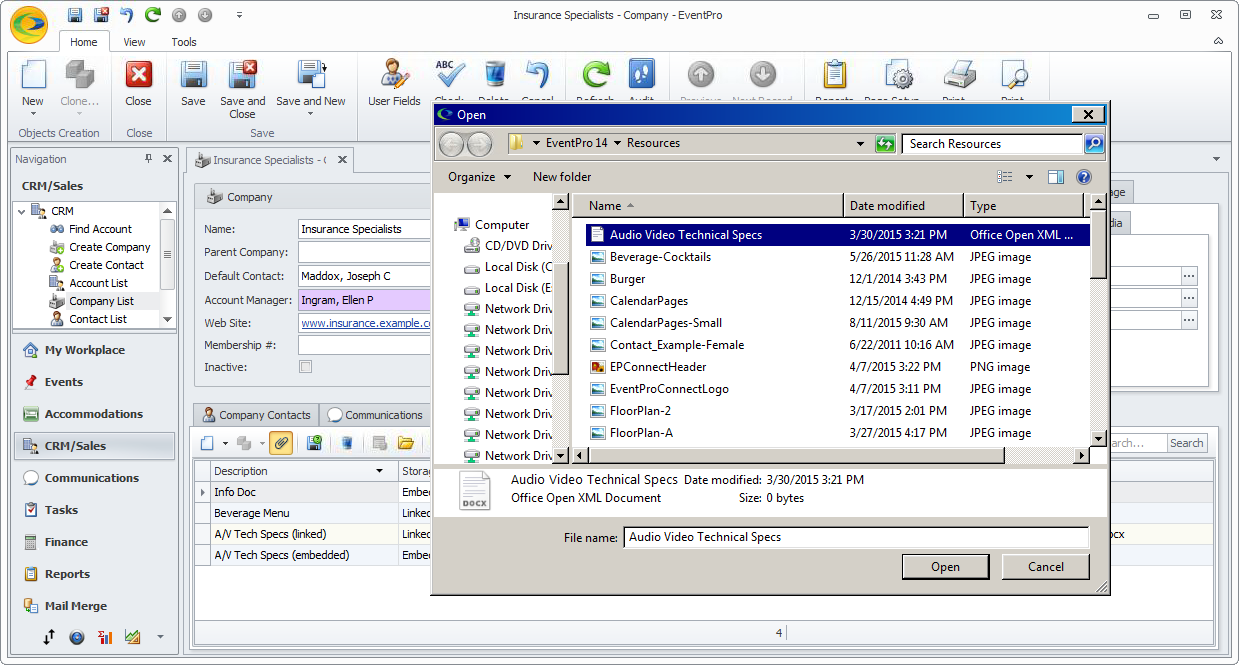Click the Audit footprints ribbon icon
The height and width of the screenshot is (665, 1239).
(x=641, y=75)
